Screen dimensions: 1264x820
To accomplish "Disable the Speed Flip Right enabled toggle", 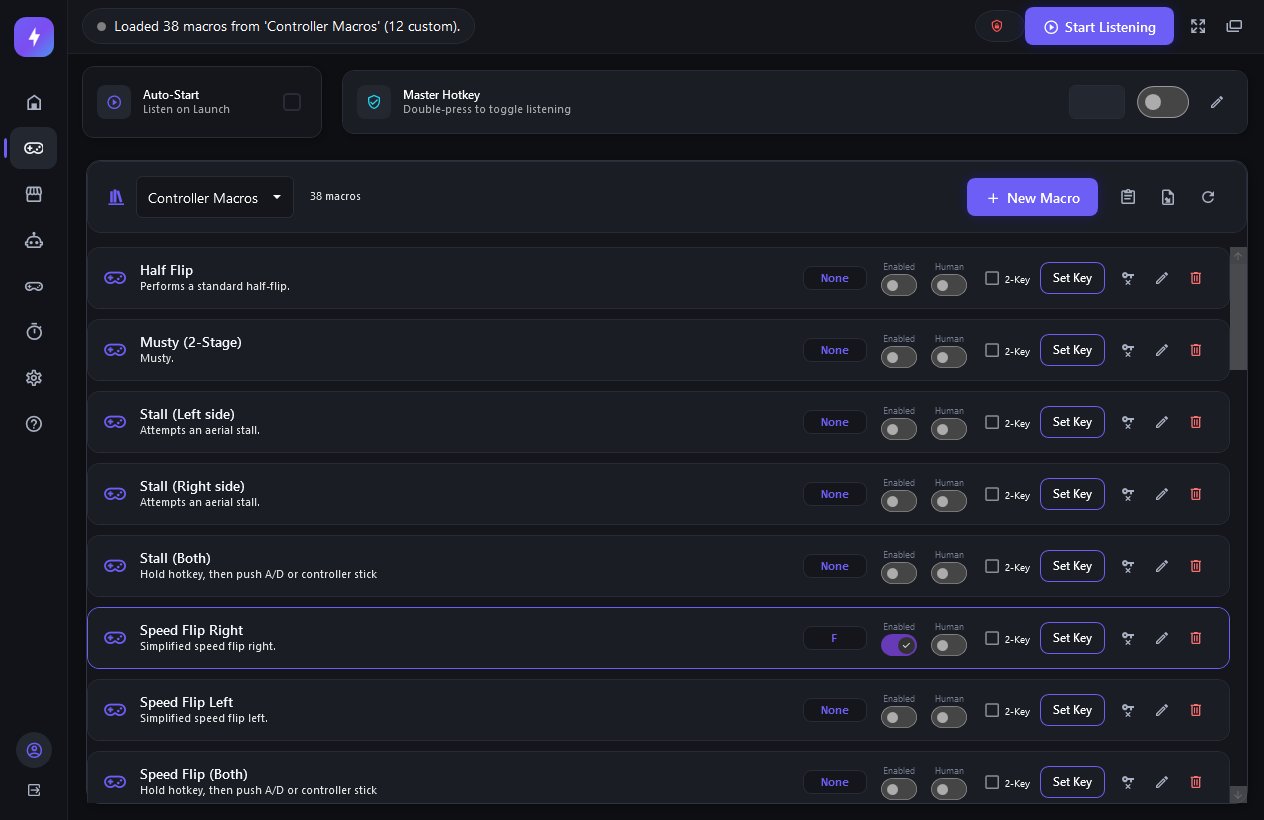I will 899,646.
